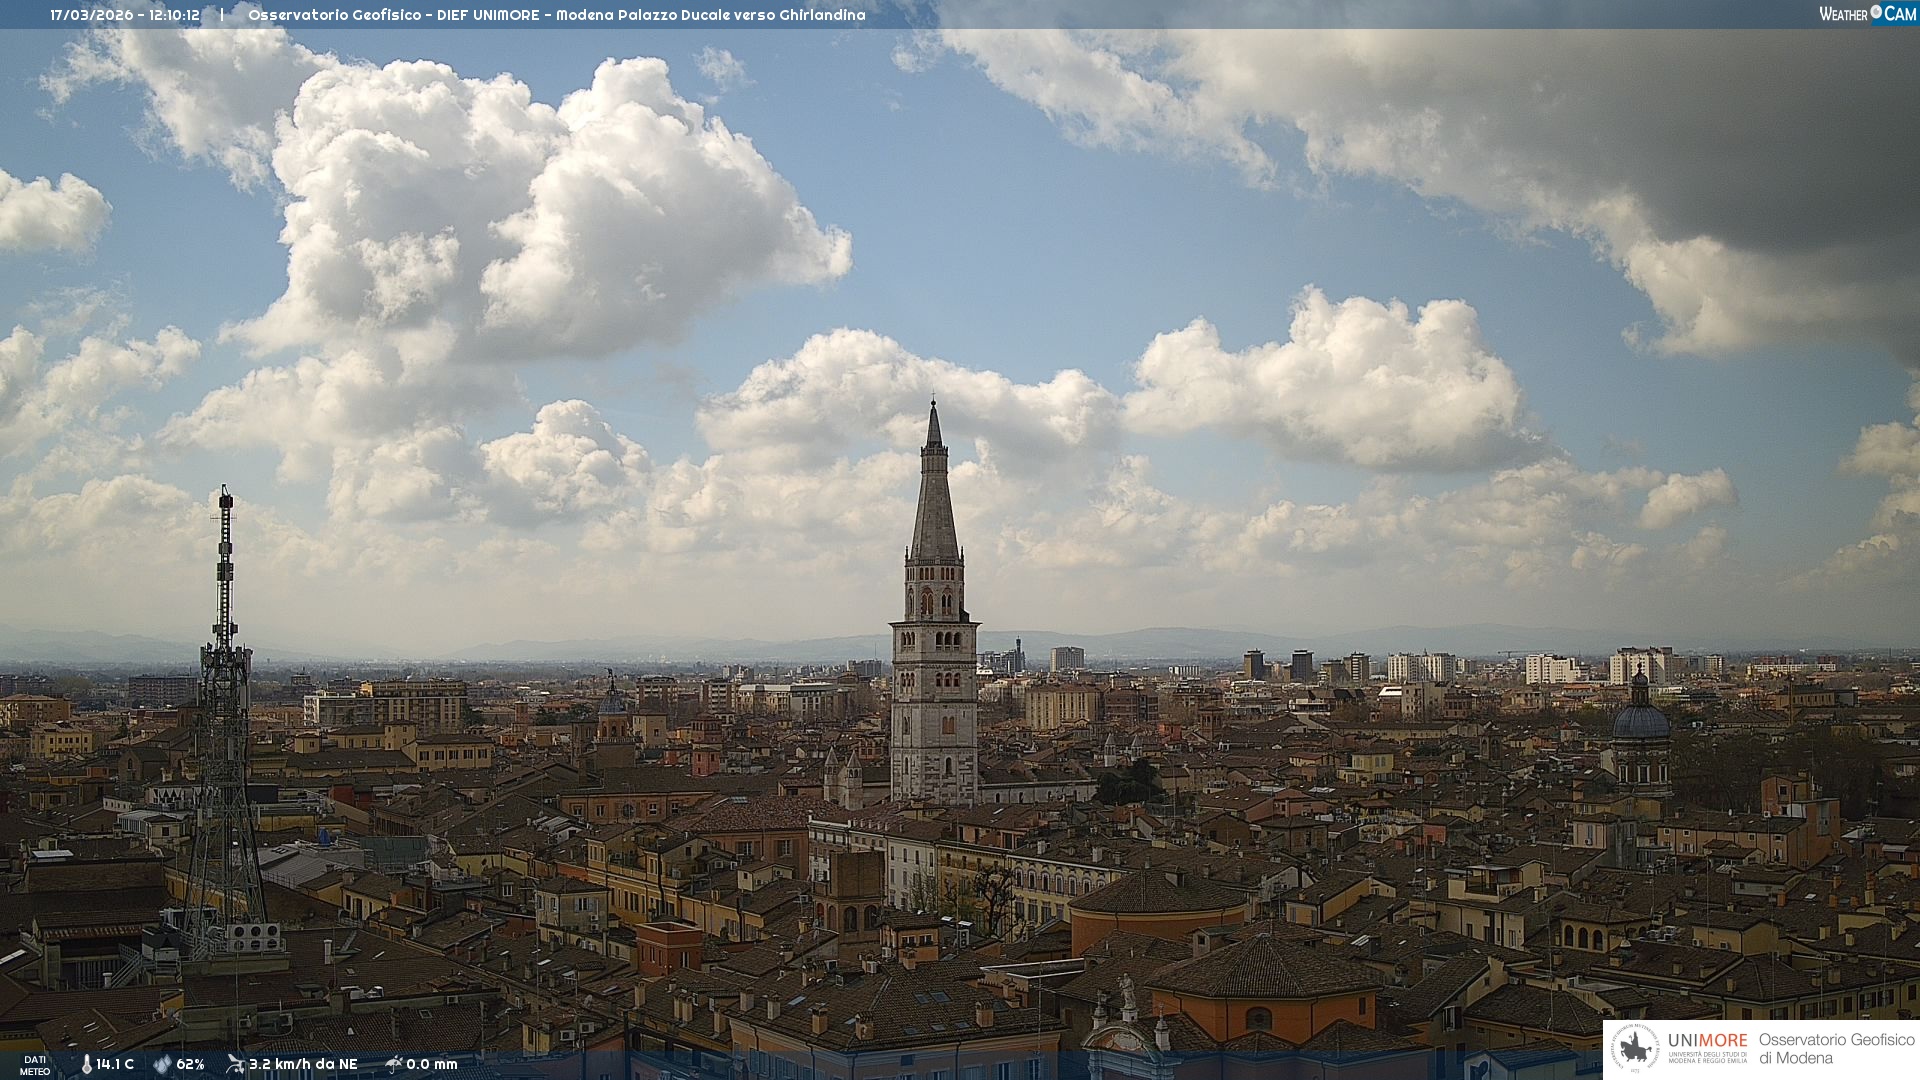Click the thermometer temperature icon

[87, 1064]
